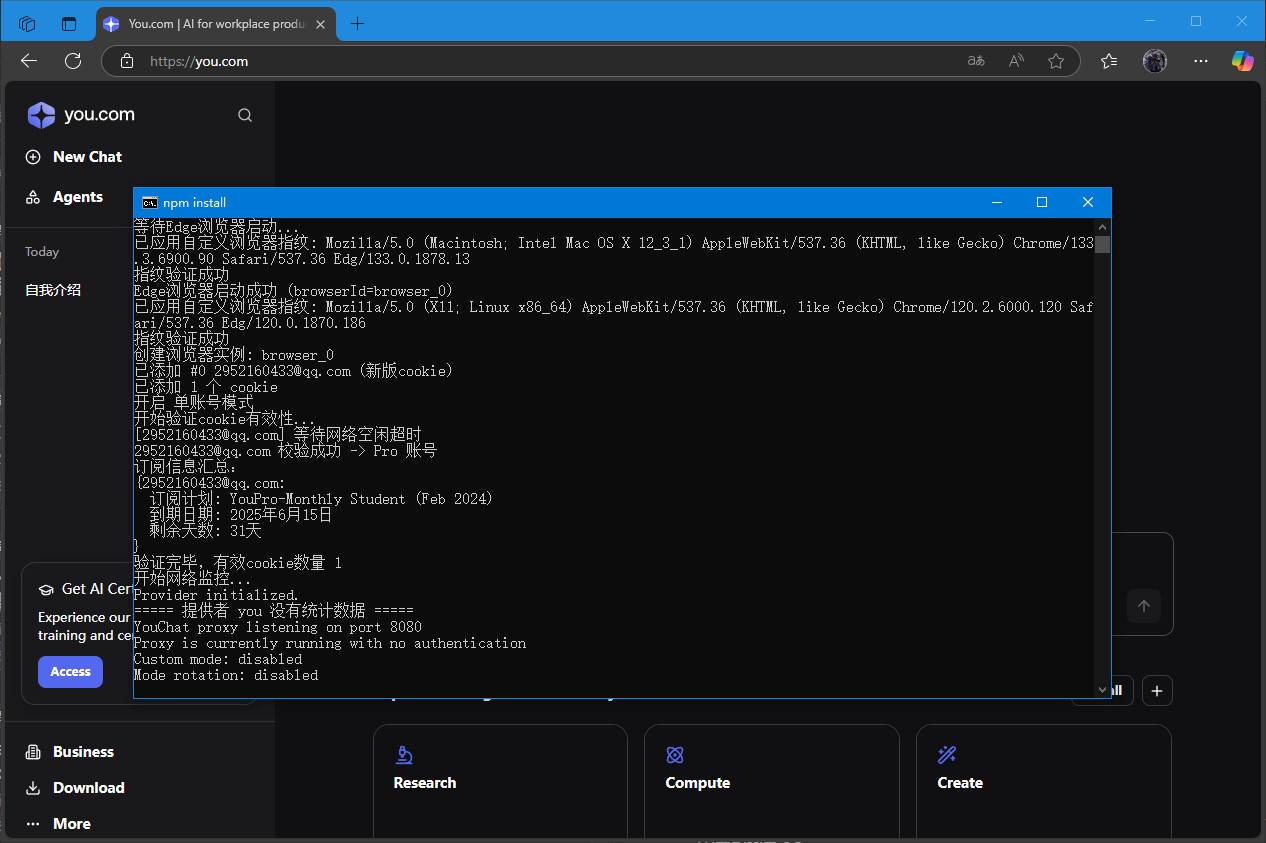The width and height of the screenshot is (1266, 843).
Task: Click the blue Access button
Action: pos(70,672)
